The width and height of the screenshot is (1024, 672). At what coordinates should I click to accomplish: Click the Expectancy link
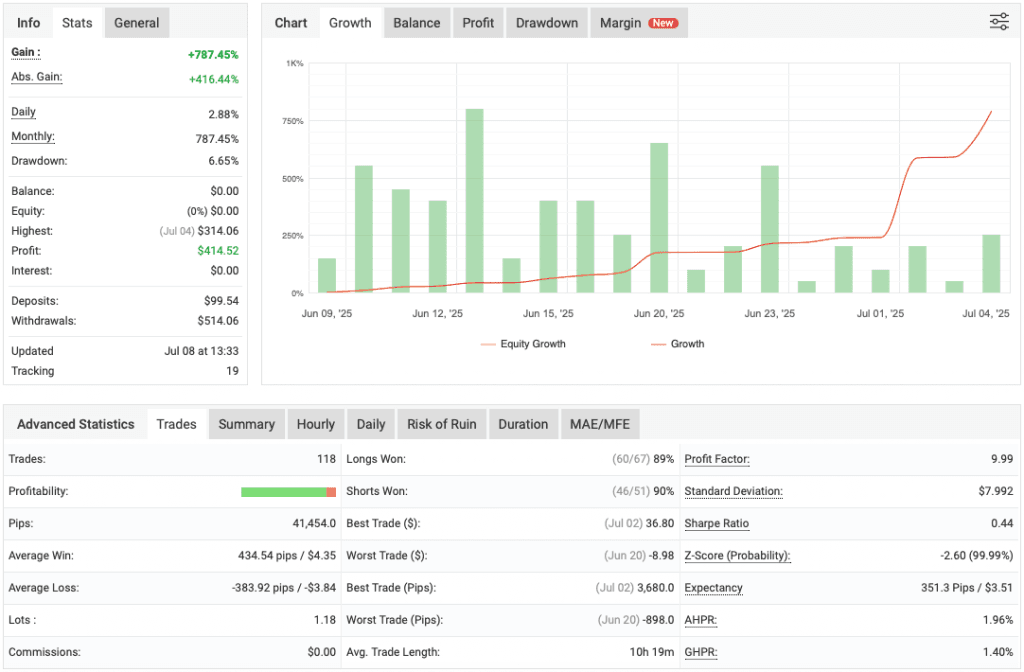pos(713,588)
